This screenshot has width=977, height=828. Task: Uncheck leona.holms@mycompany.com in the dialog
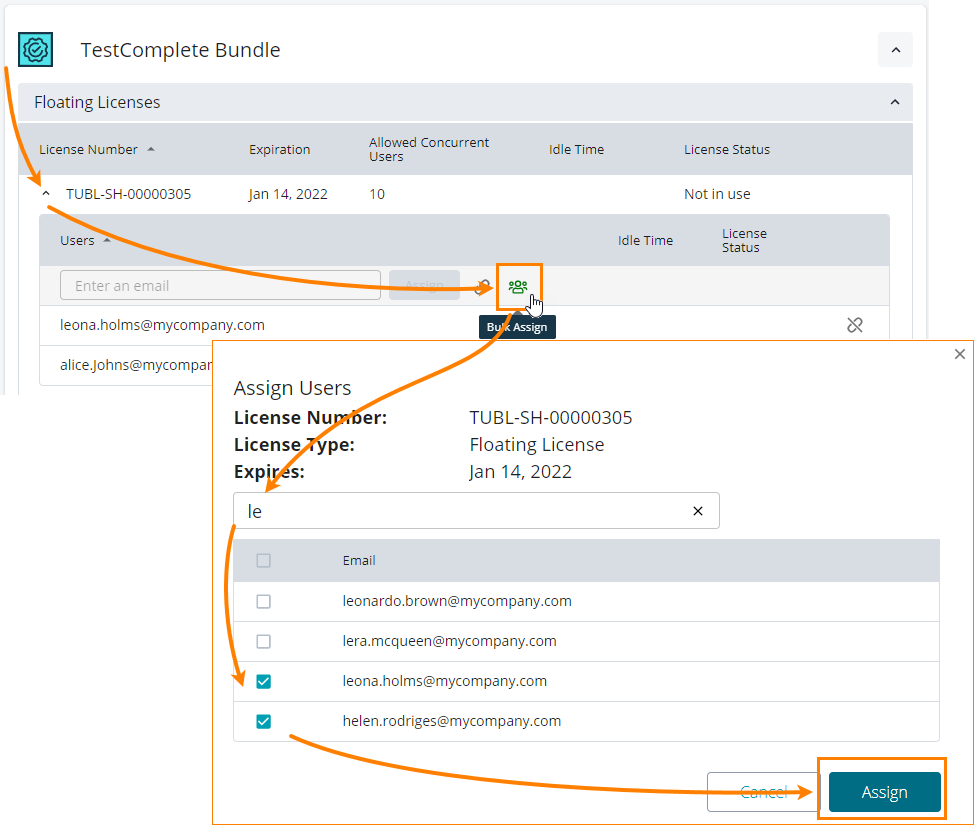[264, 682]
